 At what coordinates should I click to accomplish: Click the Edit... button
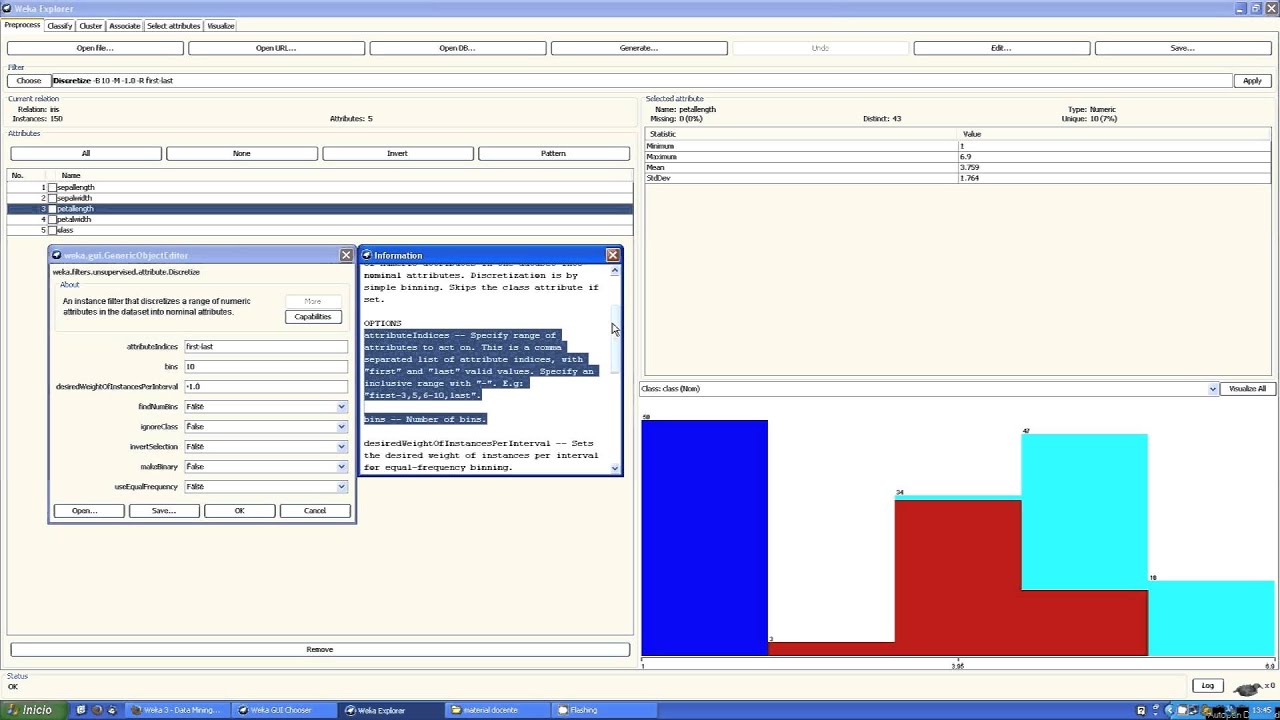point(1001,48)
